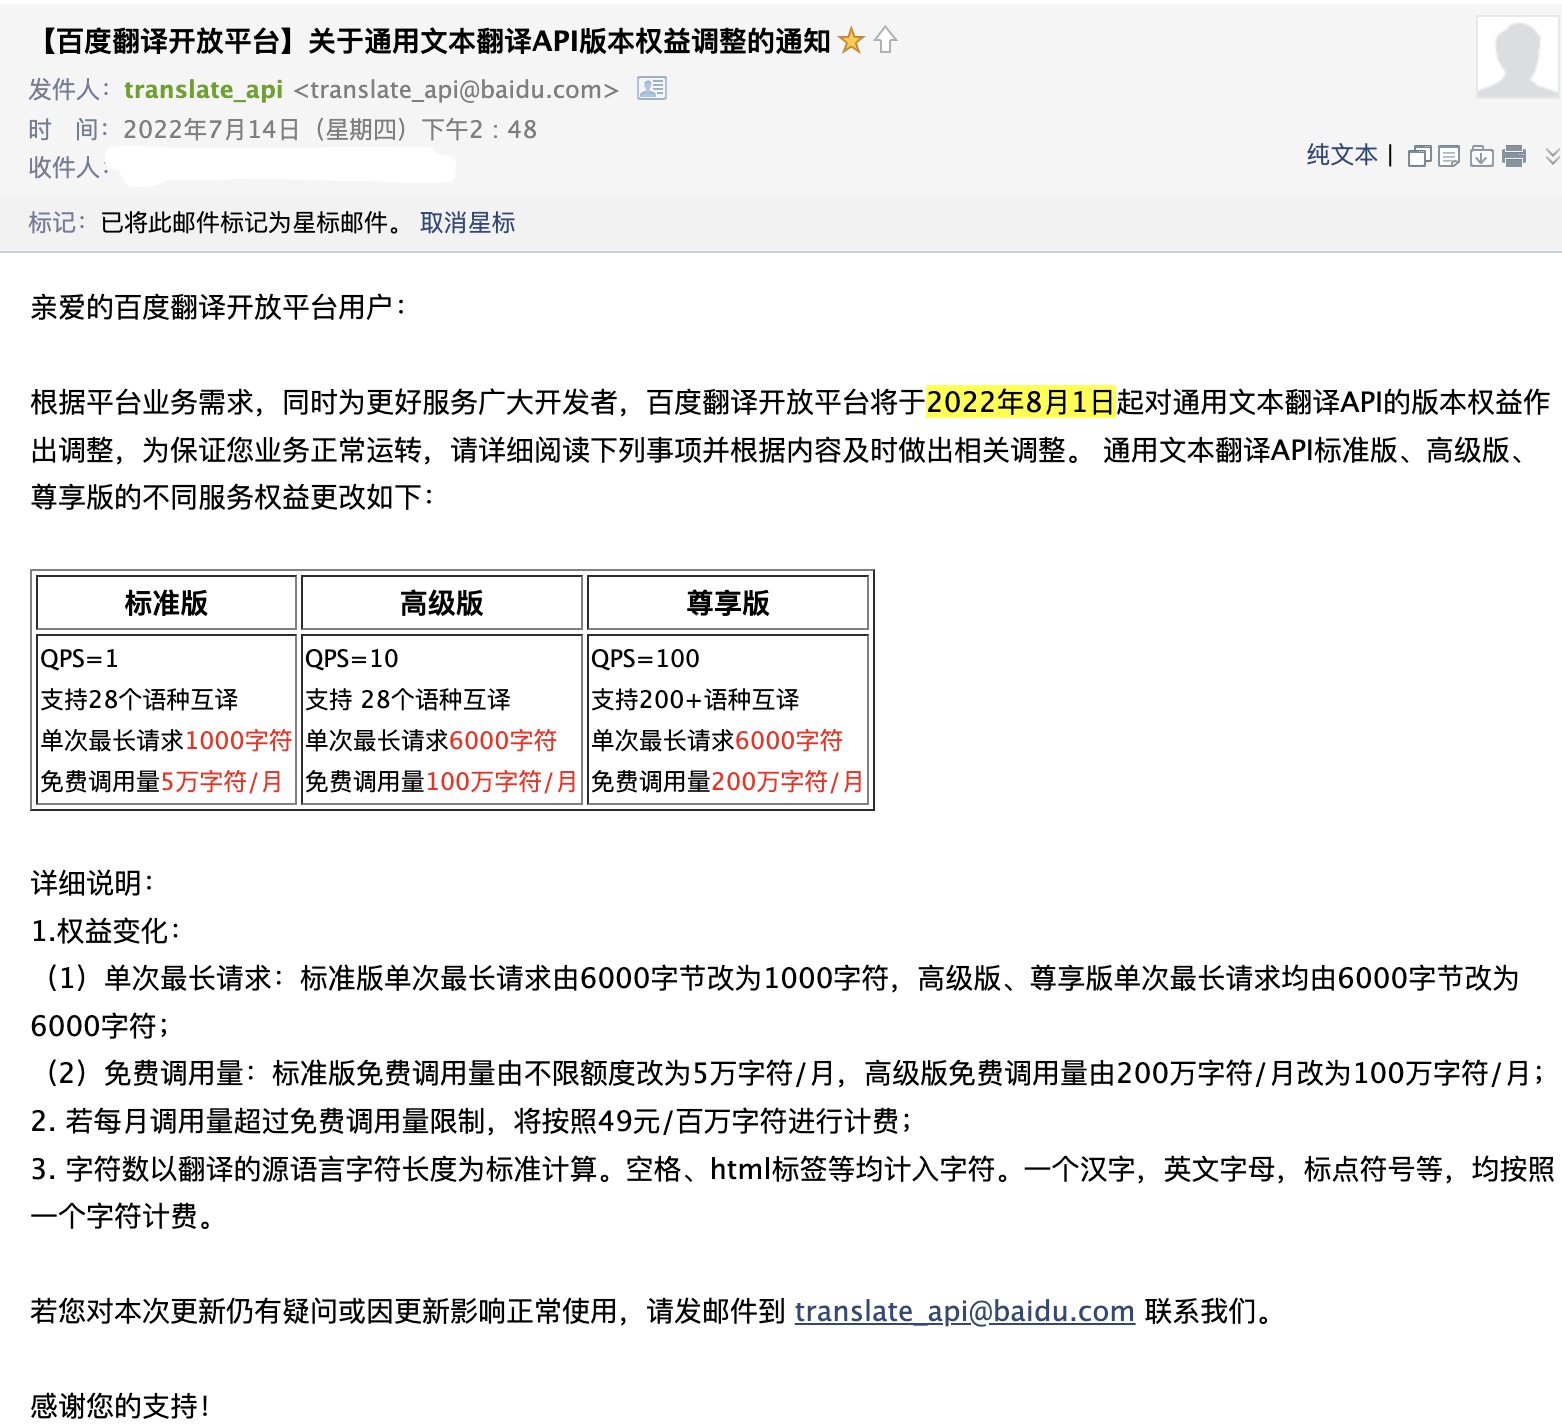Click the sender address <translate_api@baidu.com>
This screenshot has height=1428, width=1562.
pos(456,90)
